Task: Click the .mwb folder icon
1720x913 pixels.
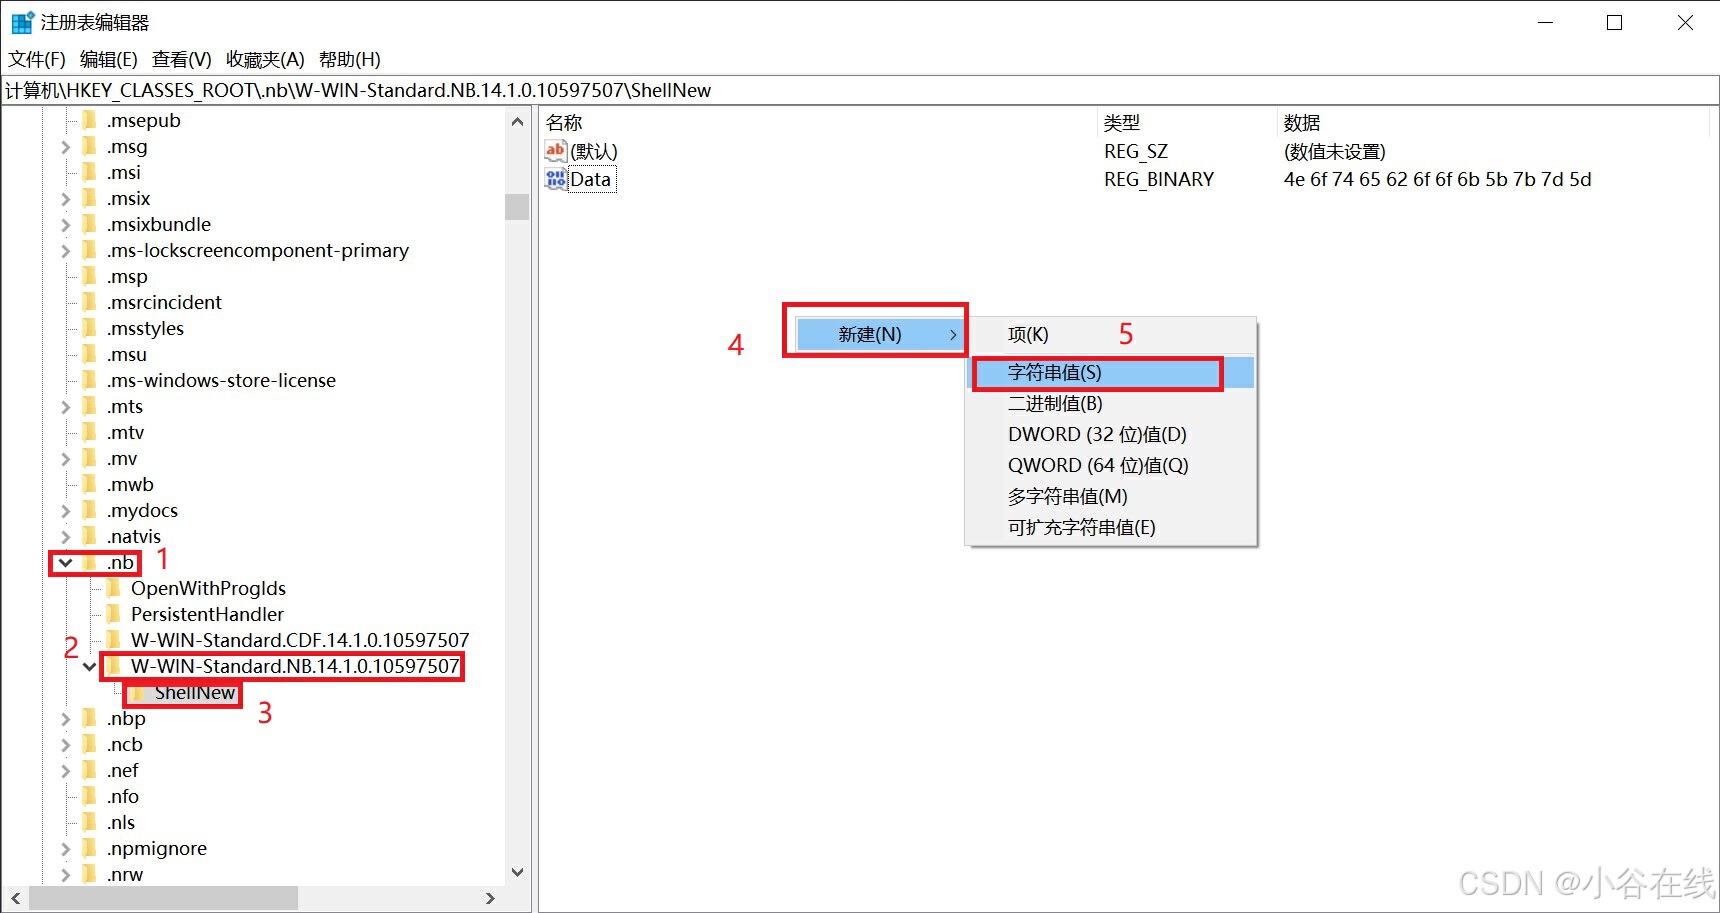Action: [x=90, y=484]
